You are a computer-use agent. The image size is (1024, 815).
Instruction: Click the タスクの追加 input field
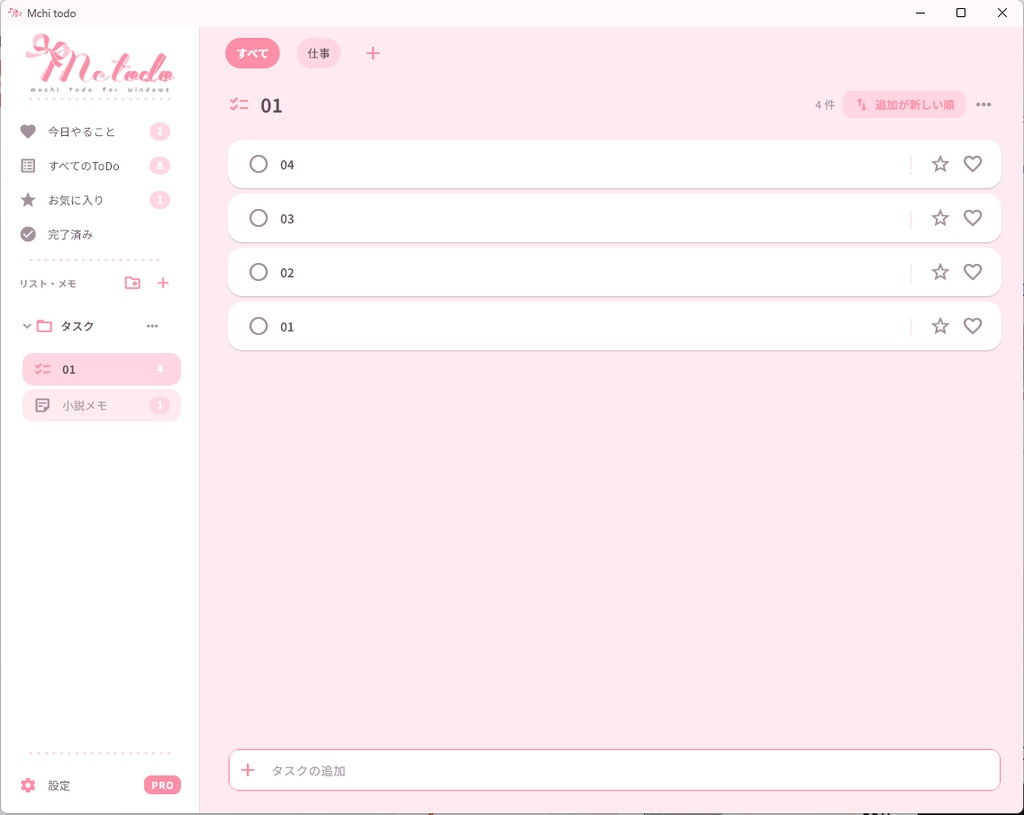(615, 770)
